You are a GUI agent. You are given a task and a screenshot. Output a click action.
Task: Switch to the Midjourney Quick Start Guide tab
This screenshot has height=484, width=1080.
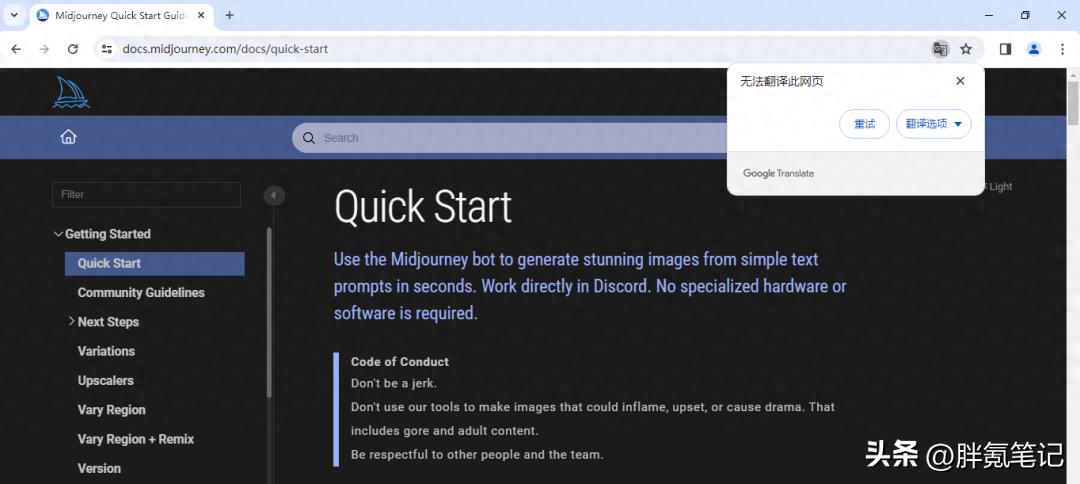point(118,15)
